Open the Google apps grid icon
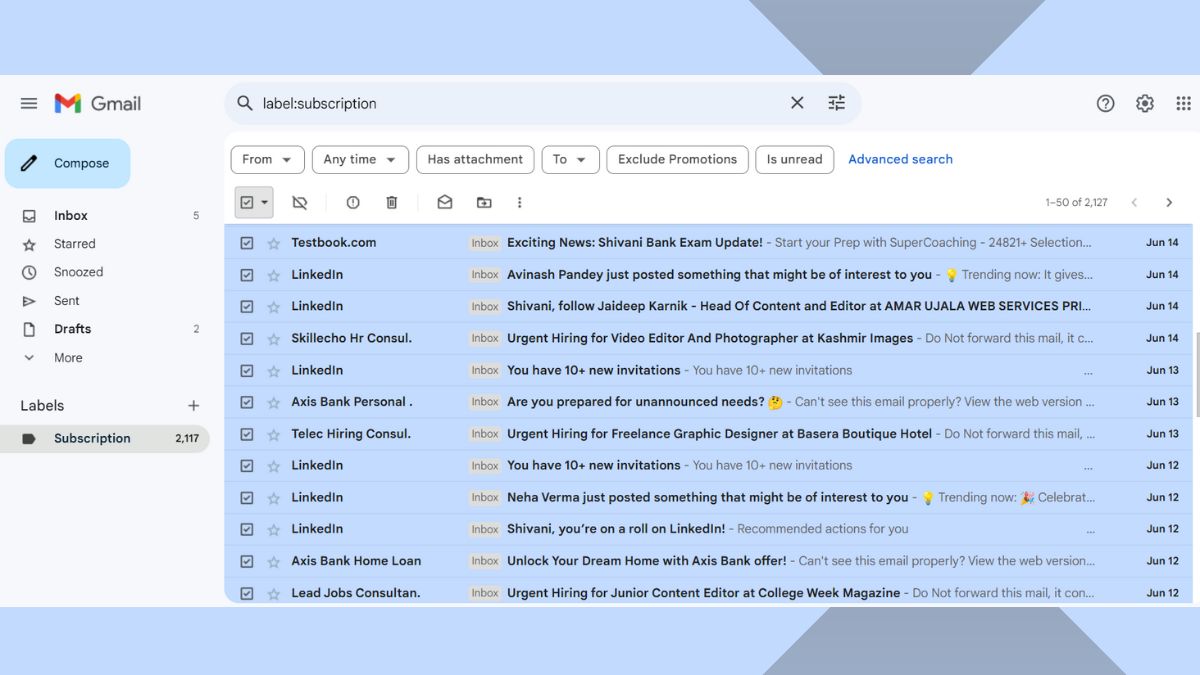This screenshot has width=1200, height=675. (1183, 103)
